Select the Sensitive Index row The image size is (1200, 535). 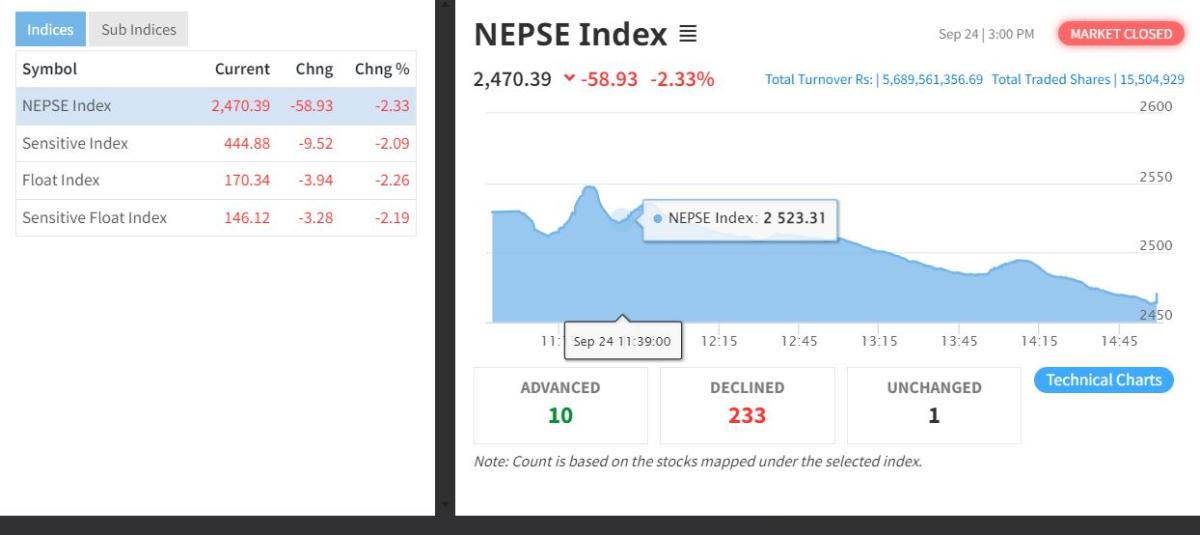(x=215, y=144)
